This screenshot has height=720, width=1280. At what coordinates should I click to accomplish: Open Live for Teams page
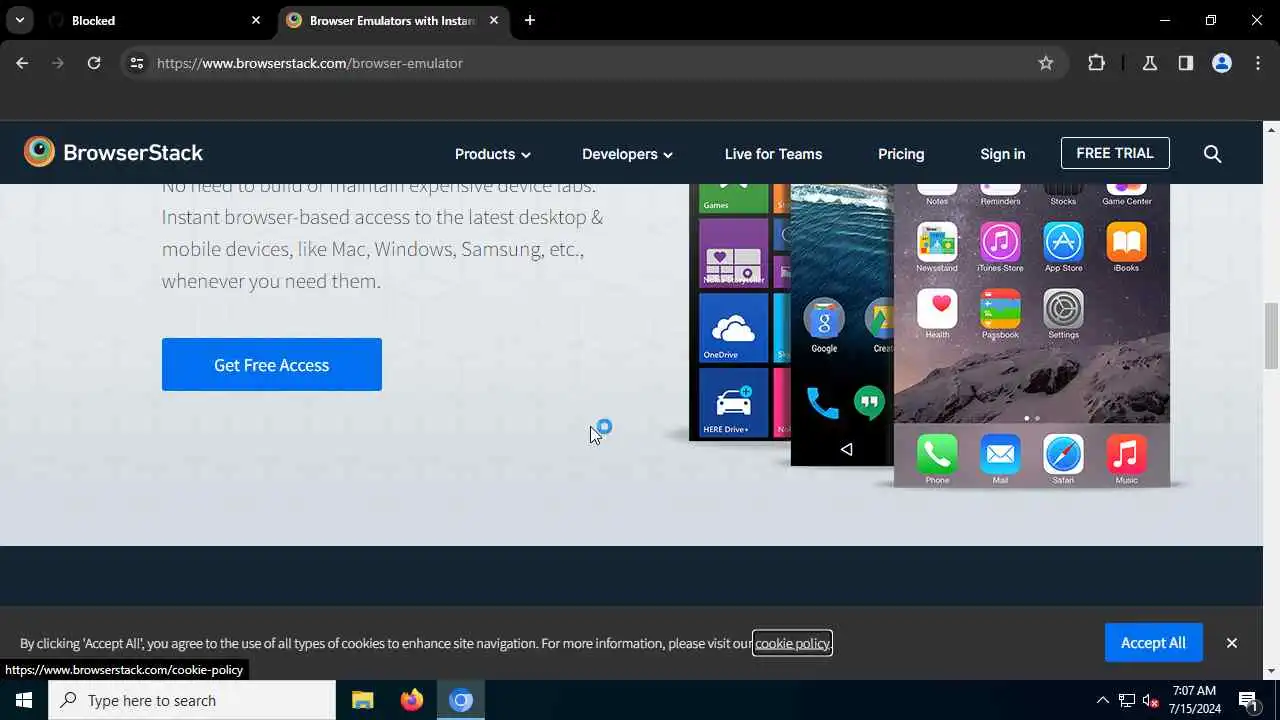click(x=773, y=154)
